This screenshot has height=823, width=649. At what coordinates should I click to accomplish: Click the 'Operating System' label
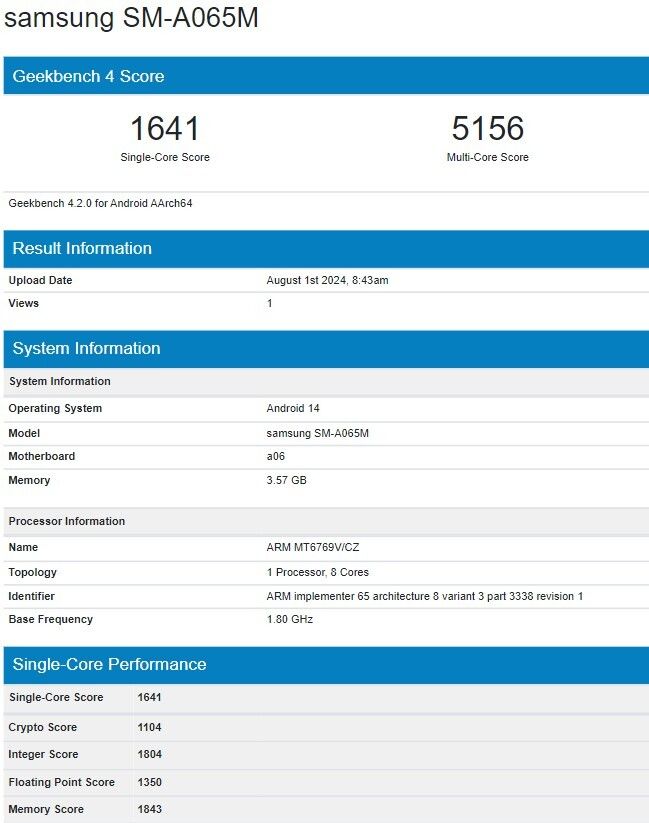[55, 408]
